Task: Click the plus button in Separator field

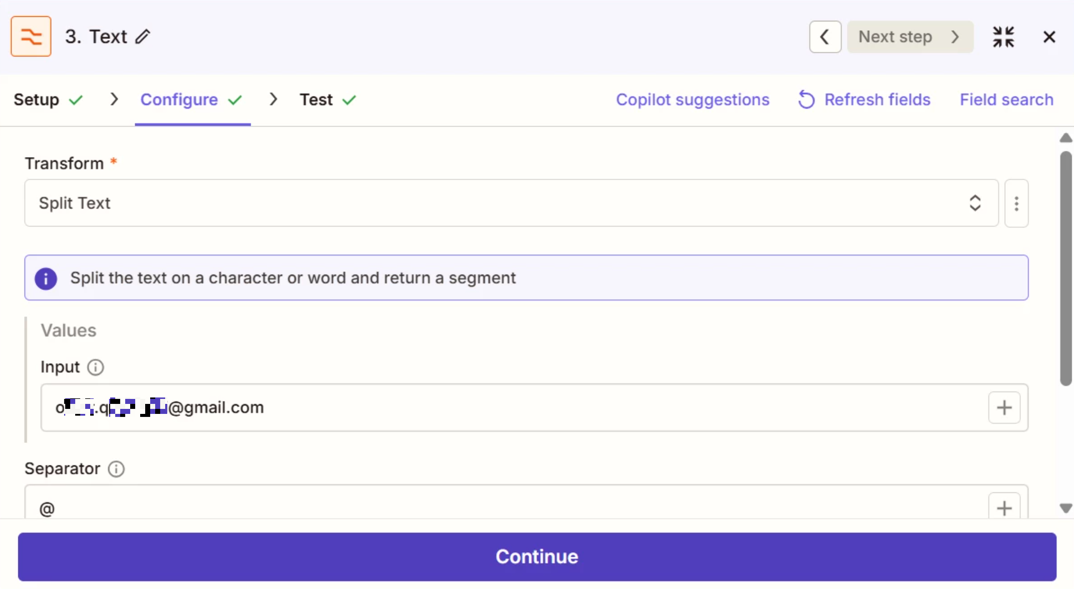Action: (x=1004, y=507)
